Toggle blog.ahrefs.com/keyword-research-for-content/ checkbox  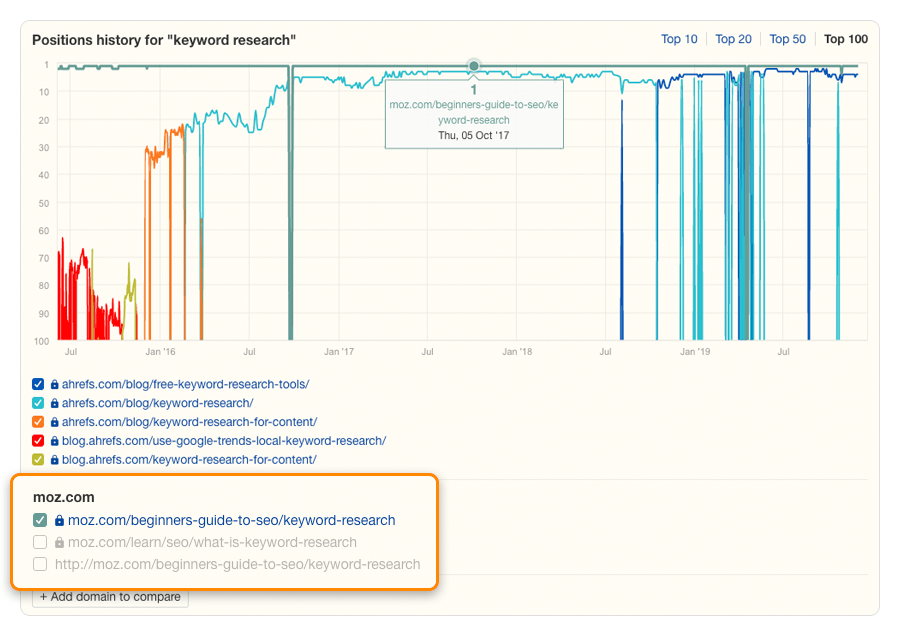38,460
